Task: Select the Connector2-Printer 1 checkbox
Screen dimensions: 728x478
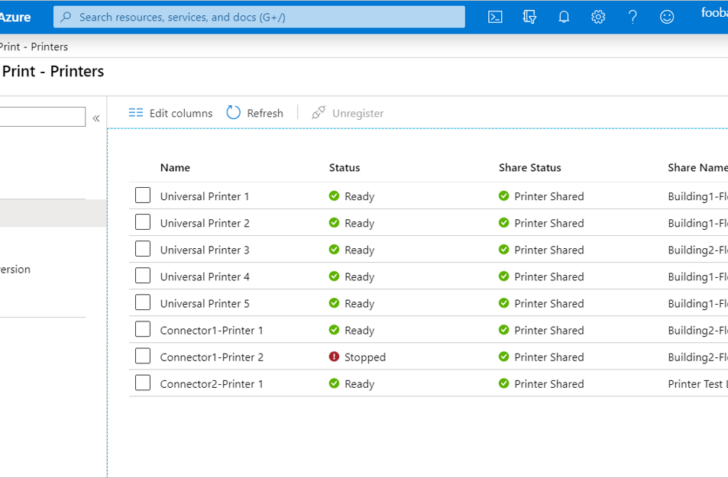Action: tap(143, 383)
